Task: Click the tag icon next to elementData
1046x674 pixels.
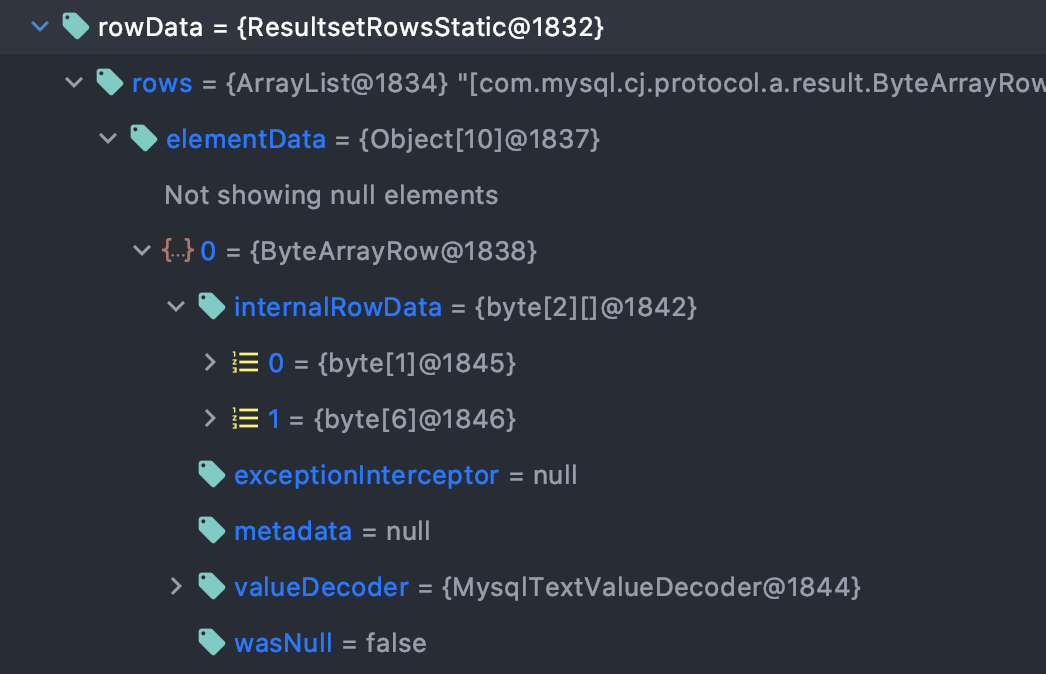Action: point(143,139)
